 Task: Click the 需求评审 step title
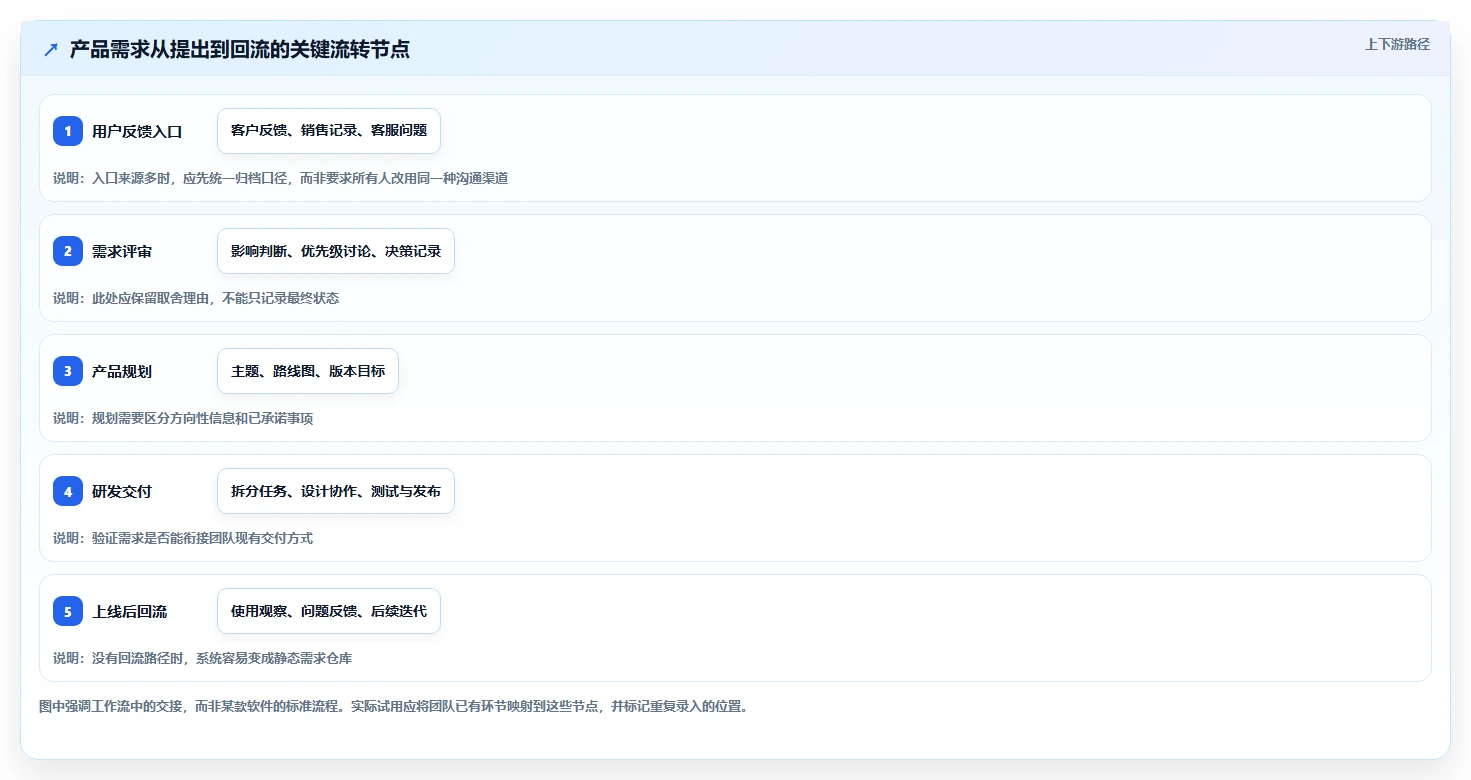point(122,251)
